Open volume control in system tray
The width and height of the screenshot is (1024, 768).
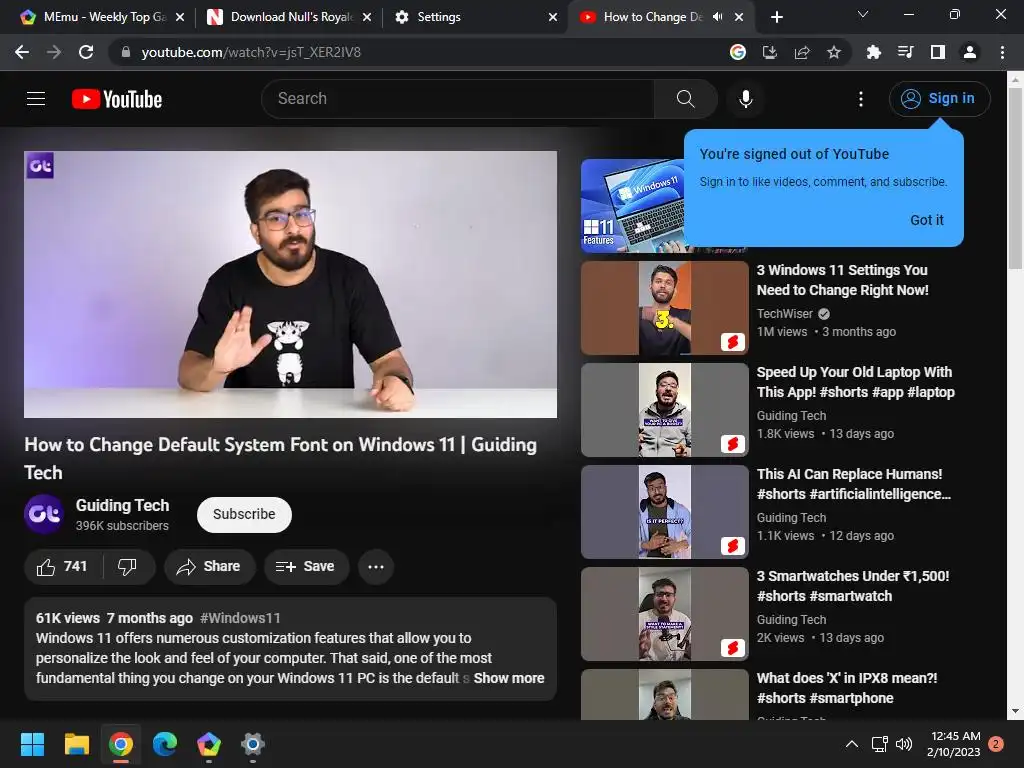point(904,744)
